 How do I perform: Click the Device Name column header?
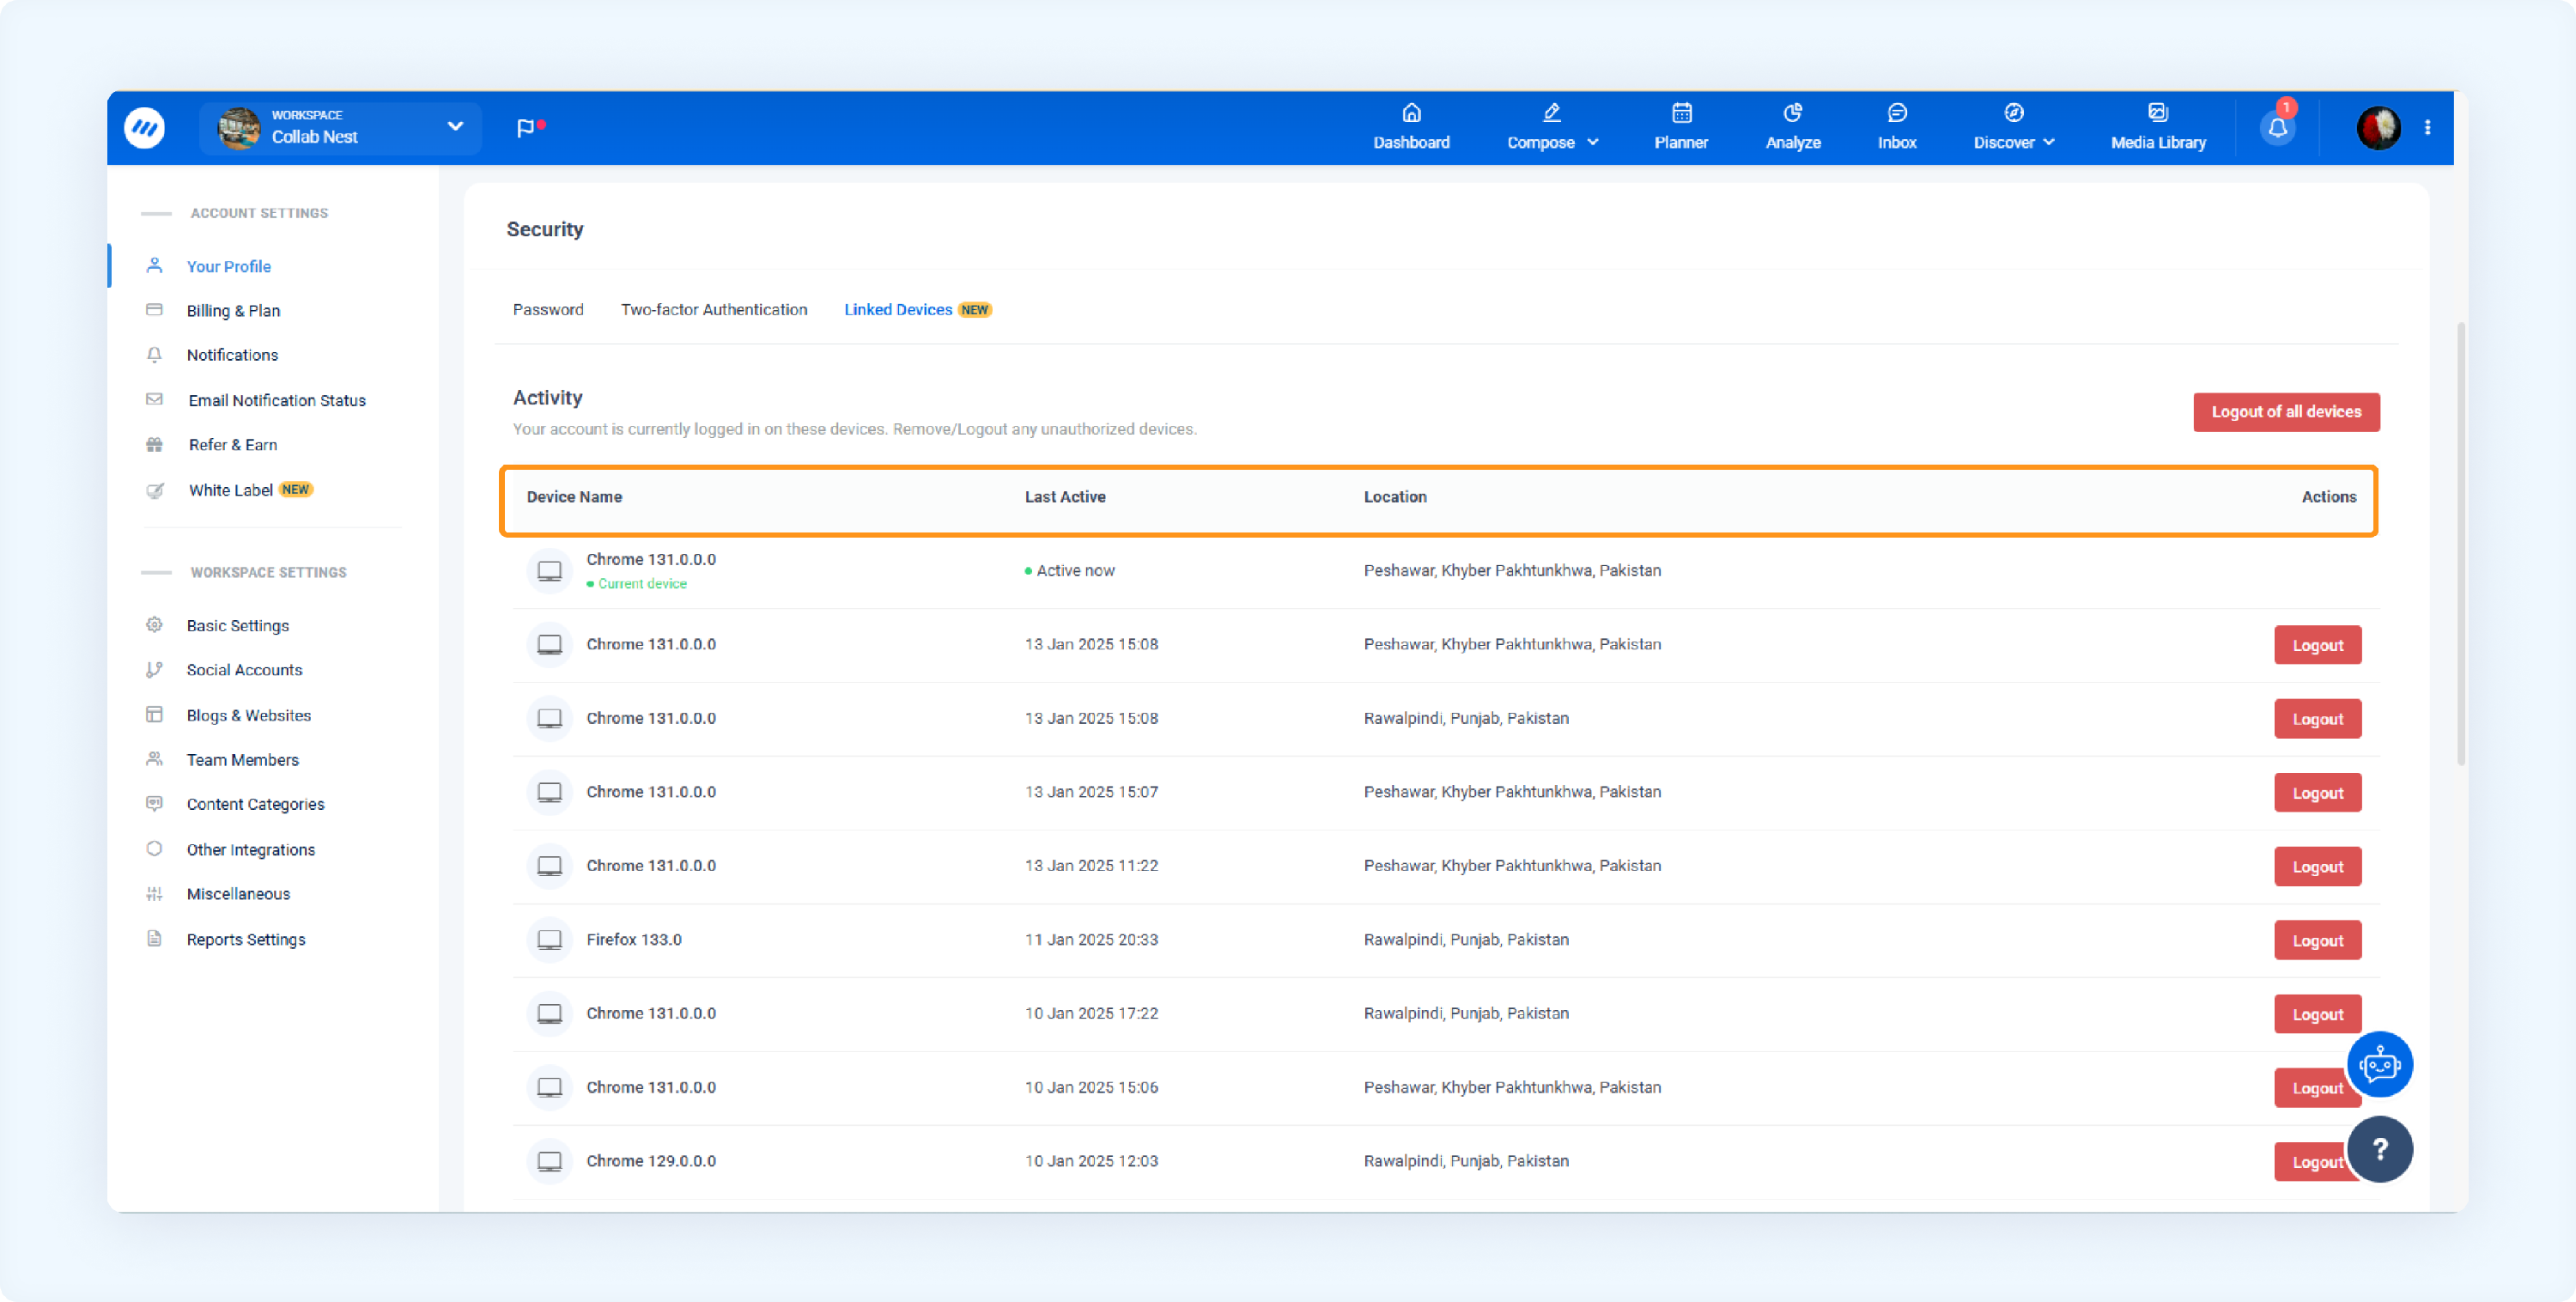pyautogui.click(x=574, y=497)
